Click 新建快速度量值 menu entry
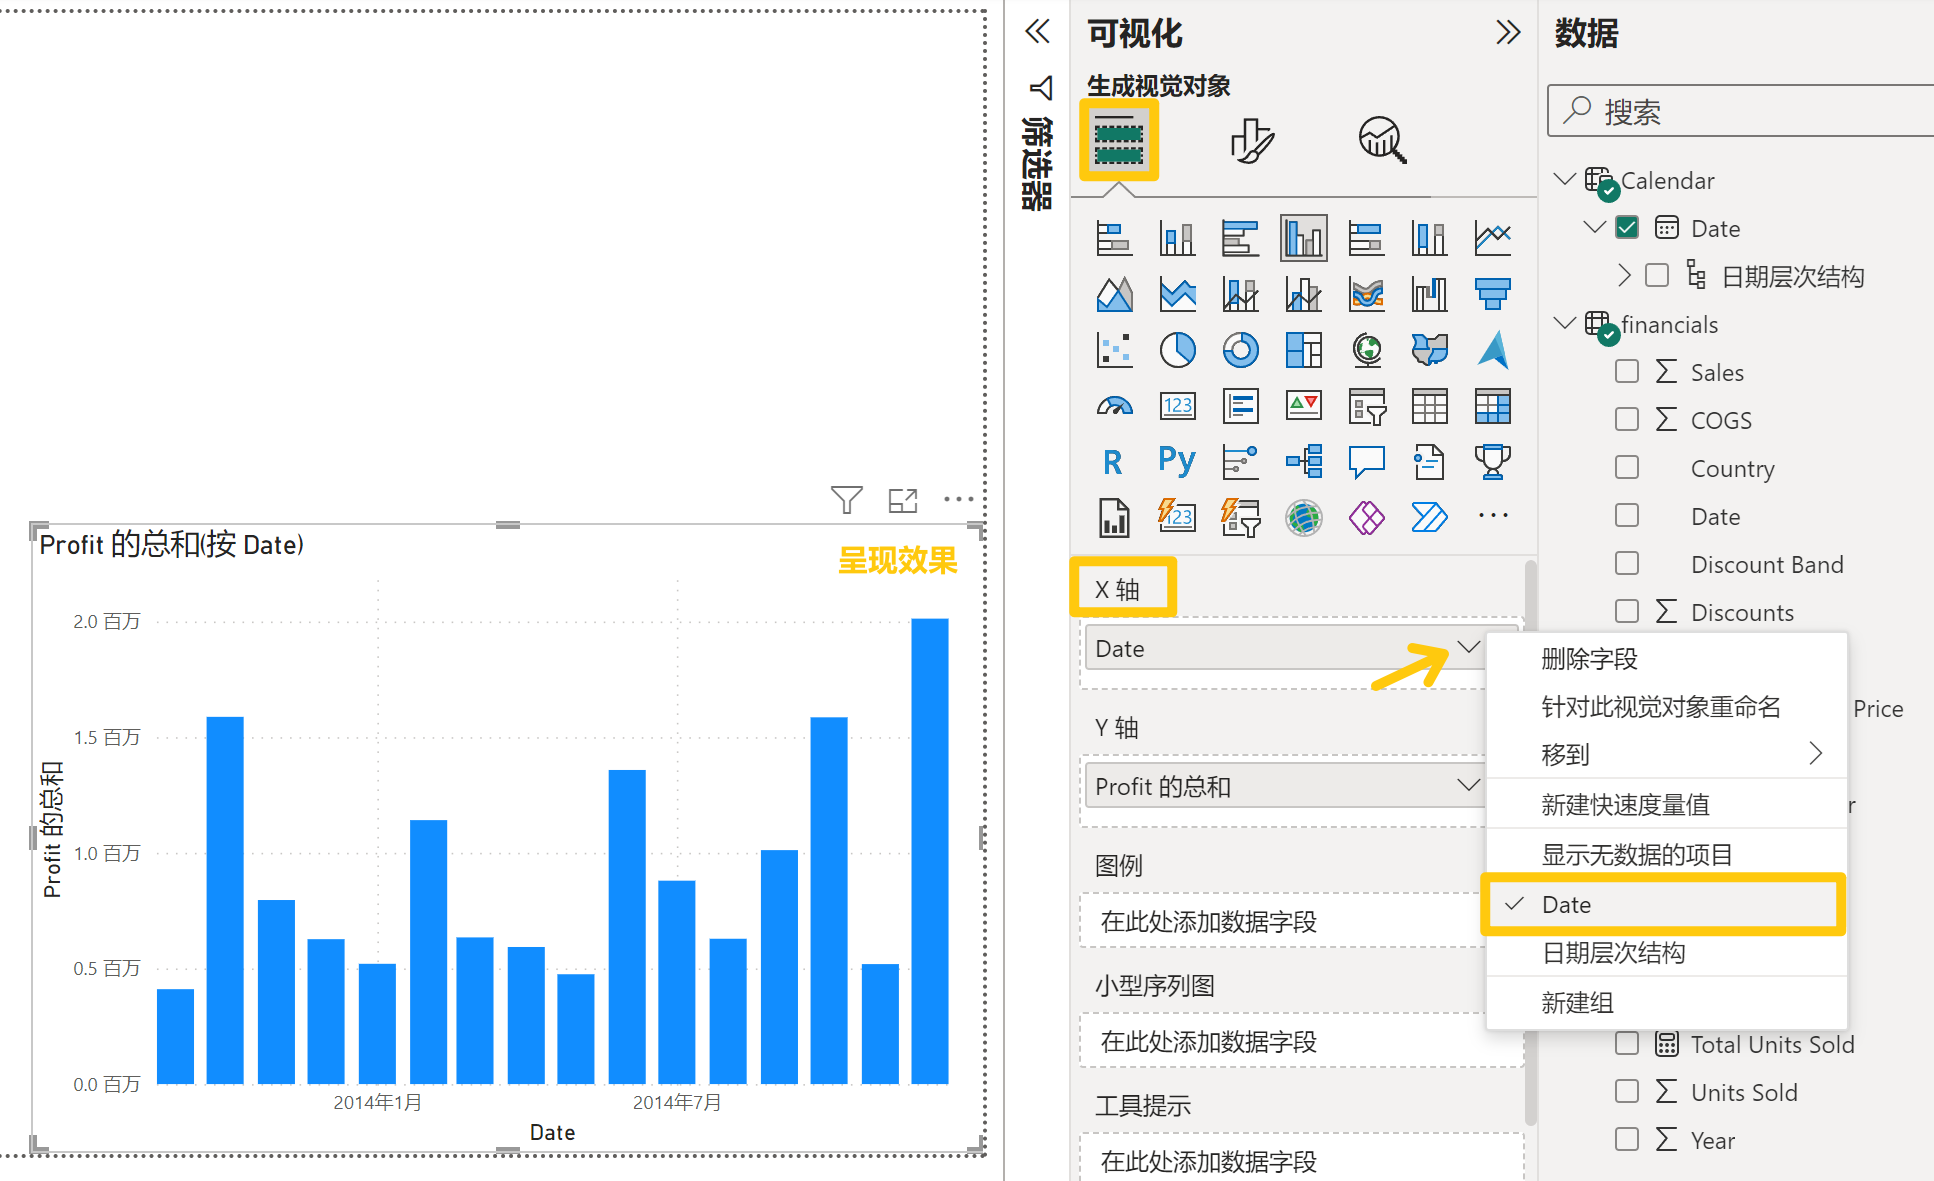1934x1181 pixels. pos(1625,805)
